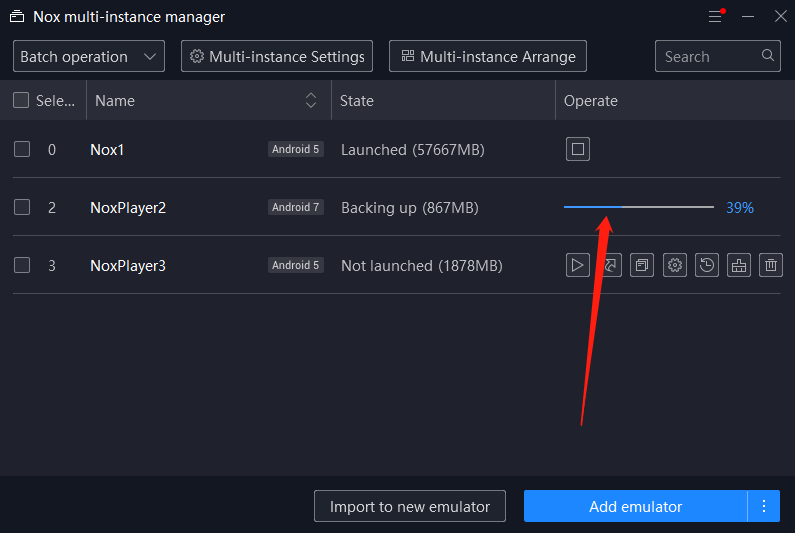
Task: Close the Nox multi-instance manager window
Action: [781, 16]
